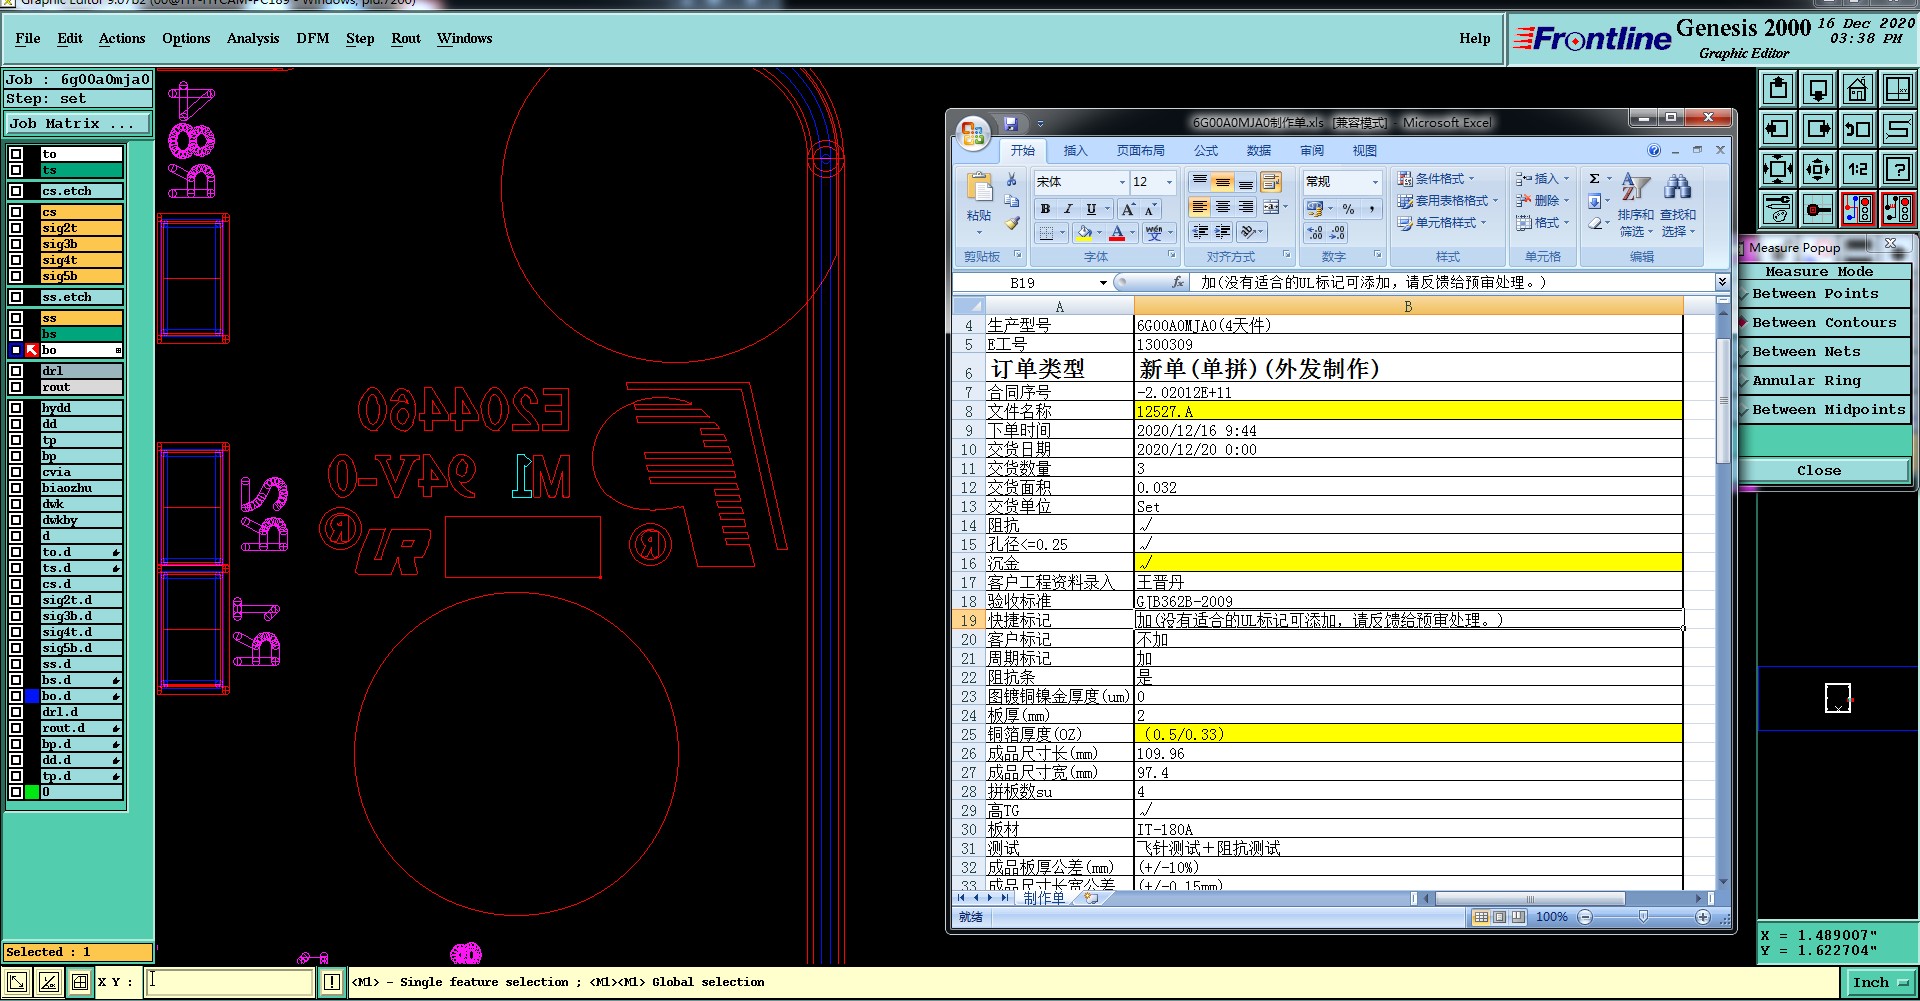Open the font size 12 dropdown
The height and width of the screenshot is (1001, 1920).
point(1168,182)
